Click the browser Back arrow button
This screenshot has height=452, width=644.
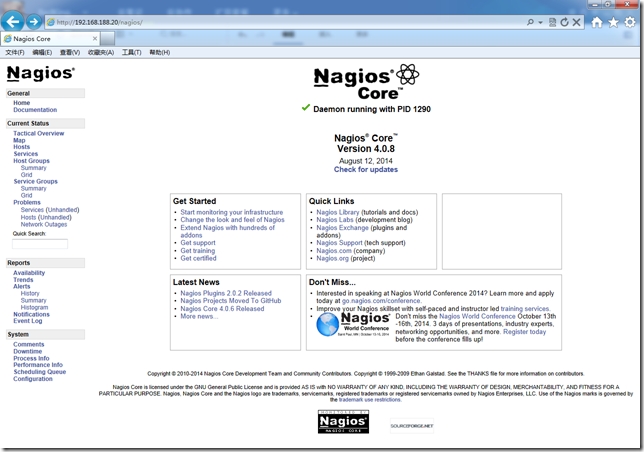tap(12, 22)
